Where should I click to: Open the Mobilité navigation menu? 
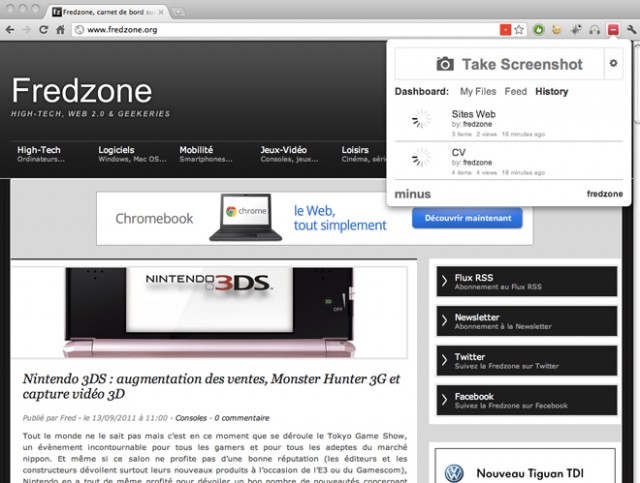point(206,154)
